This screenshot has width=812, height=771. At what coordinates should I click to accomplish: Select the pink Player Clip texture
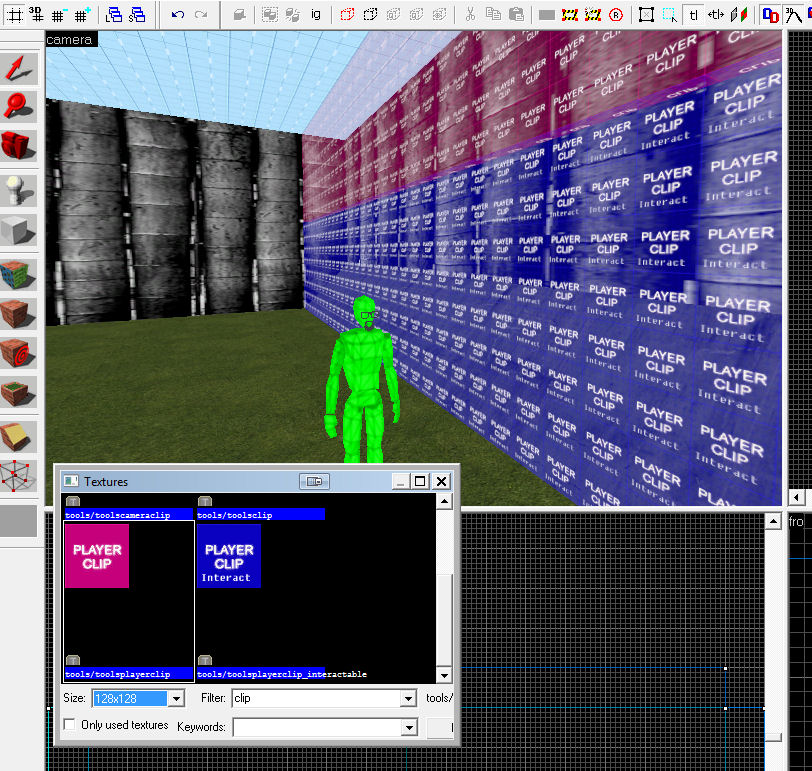click(97, 556)
